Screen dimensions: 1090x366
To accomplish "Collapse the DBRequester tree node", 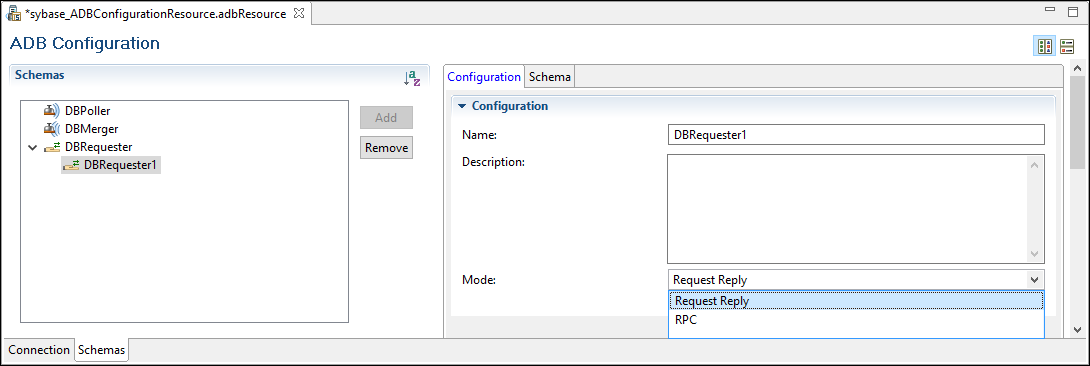I will (32, 147).
